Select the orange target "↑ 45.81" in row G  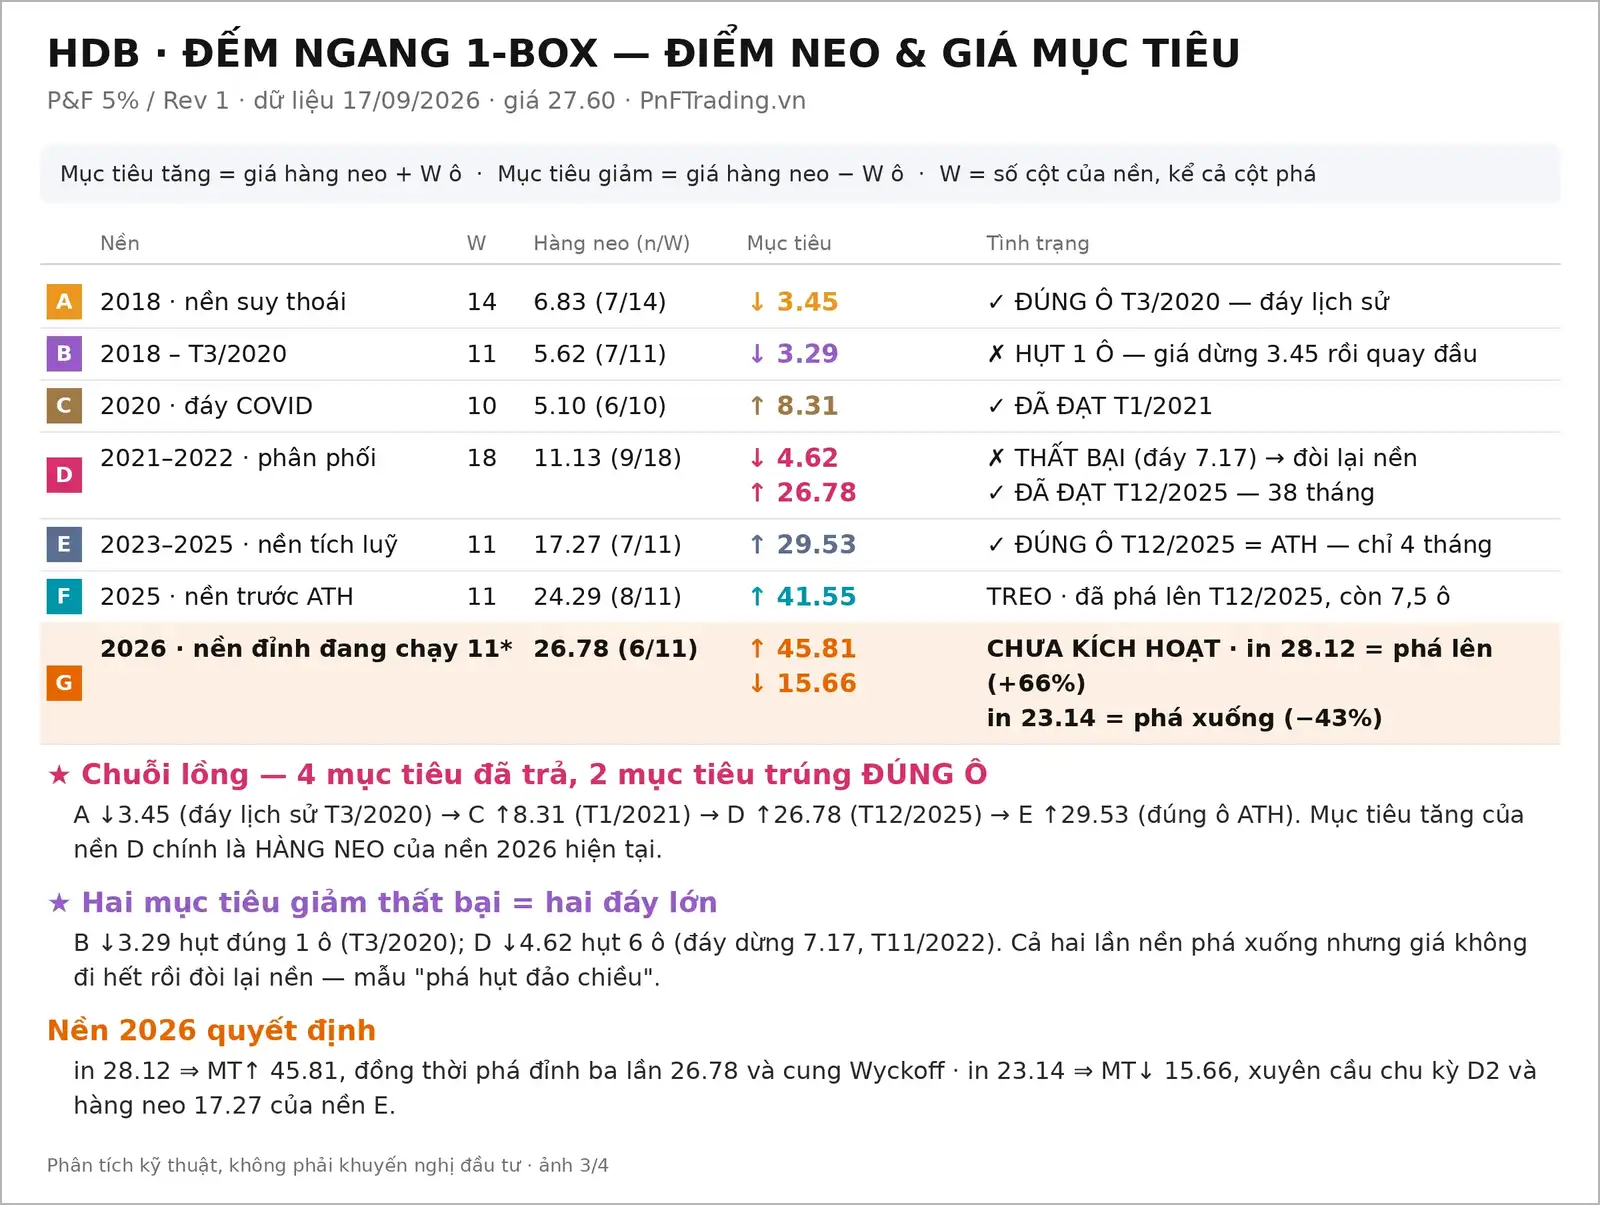tap(803, 649)
